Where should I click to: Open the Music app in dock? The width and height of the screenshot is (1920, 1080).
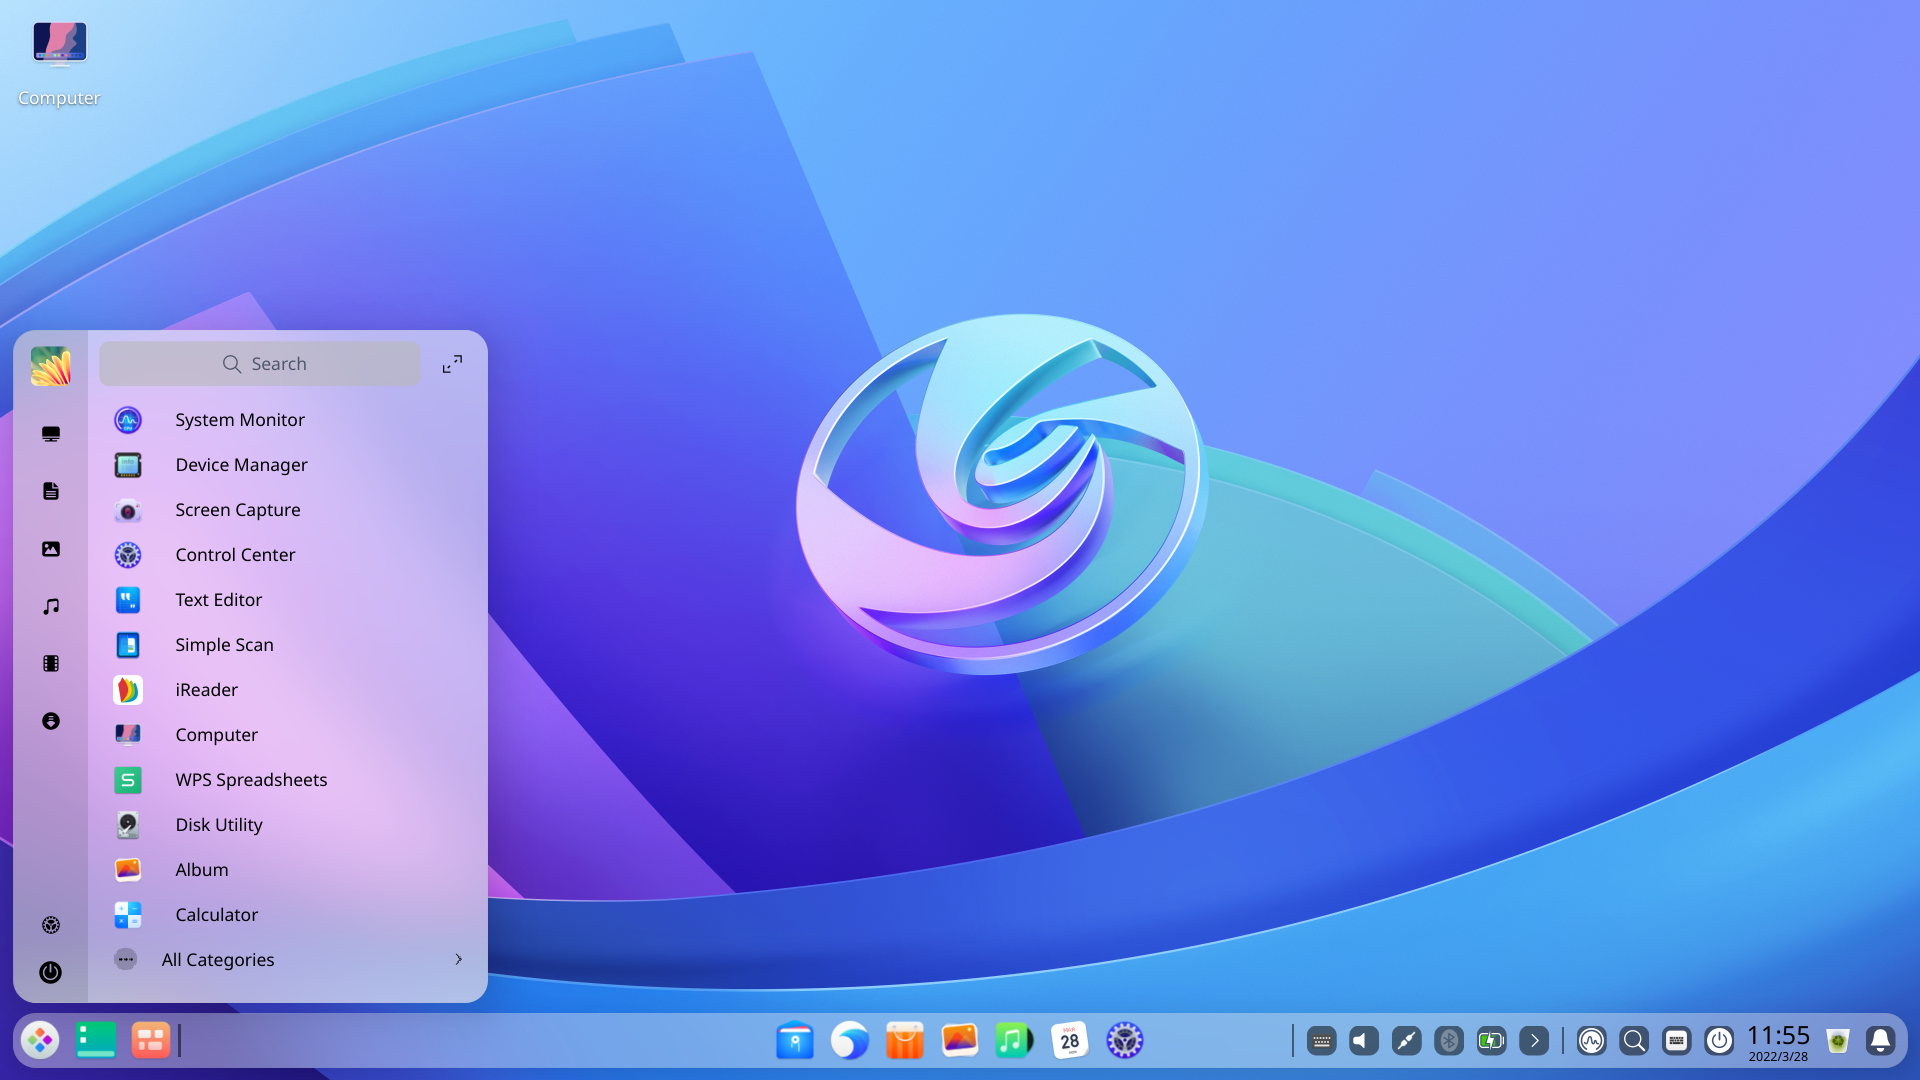tap(1014, 1041)
